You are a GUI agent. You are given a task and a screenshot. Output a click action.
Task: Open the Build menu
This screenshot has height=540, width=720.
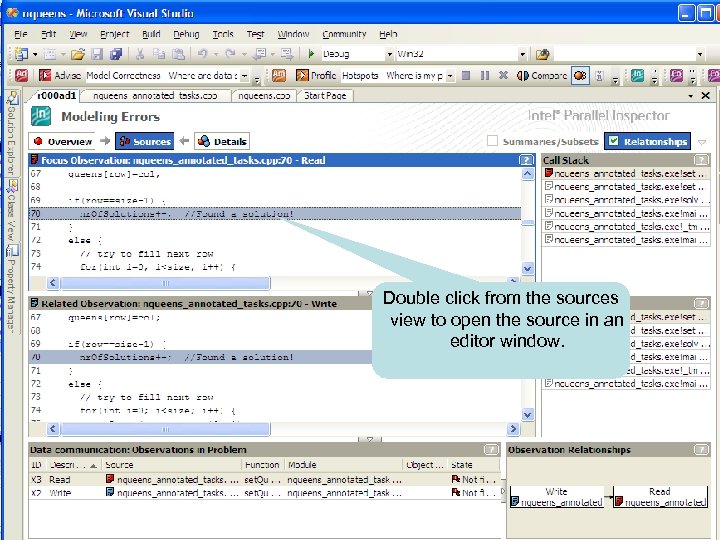click(151, 34)
